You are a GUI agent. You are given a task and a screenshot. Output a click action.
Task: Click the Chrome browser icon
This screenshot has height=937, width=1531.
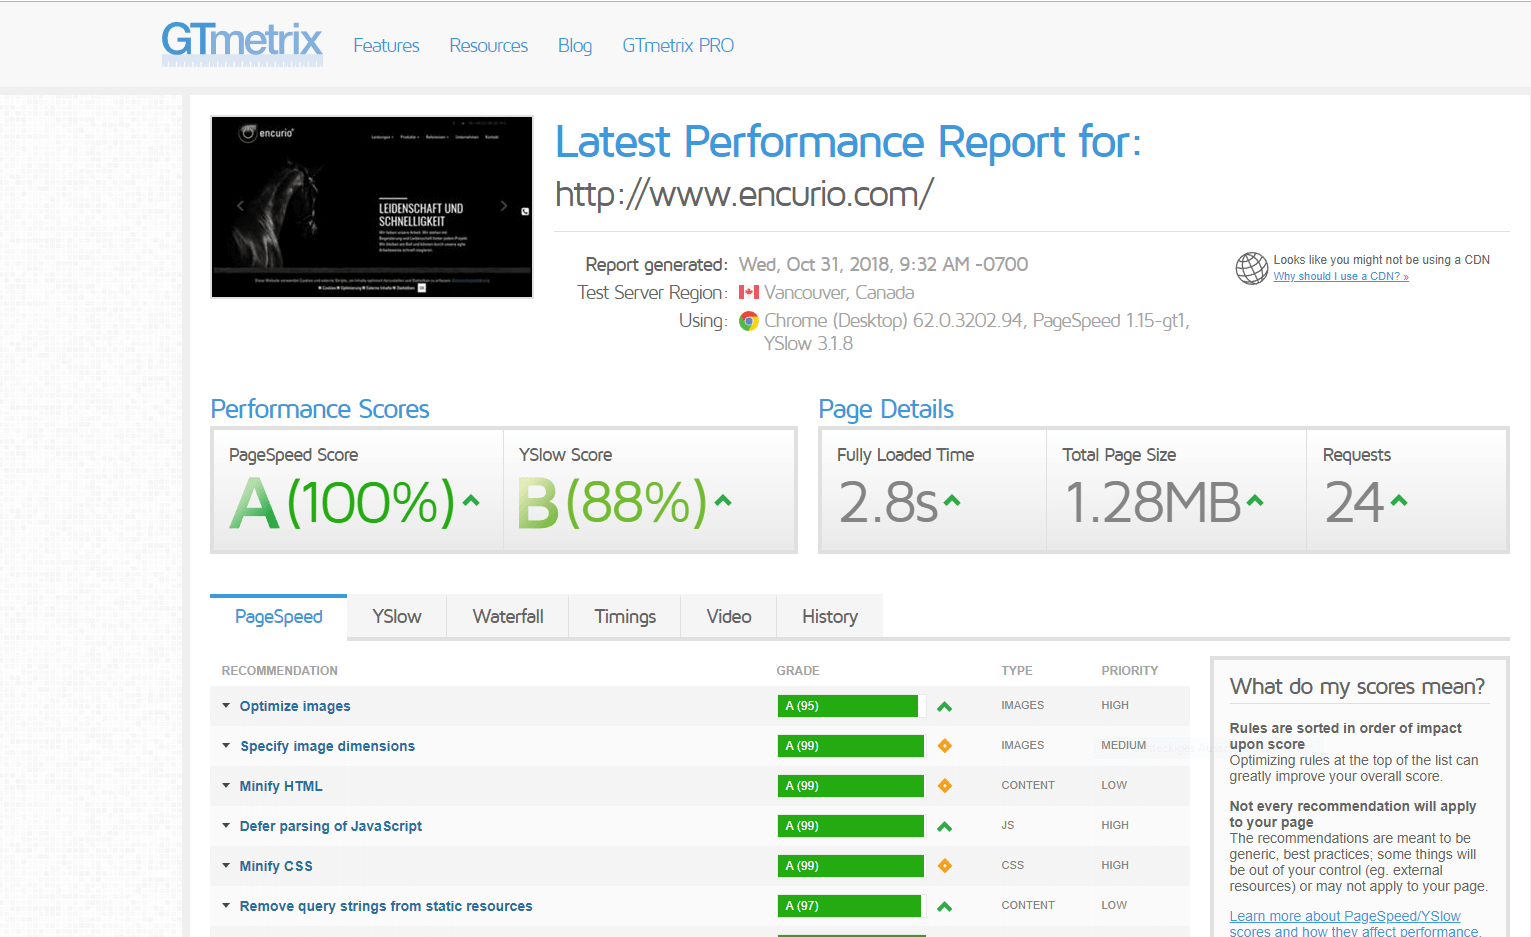click(x=748, y=321)
